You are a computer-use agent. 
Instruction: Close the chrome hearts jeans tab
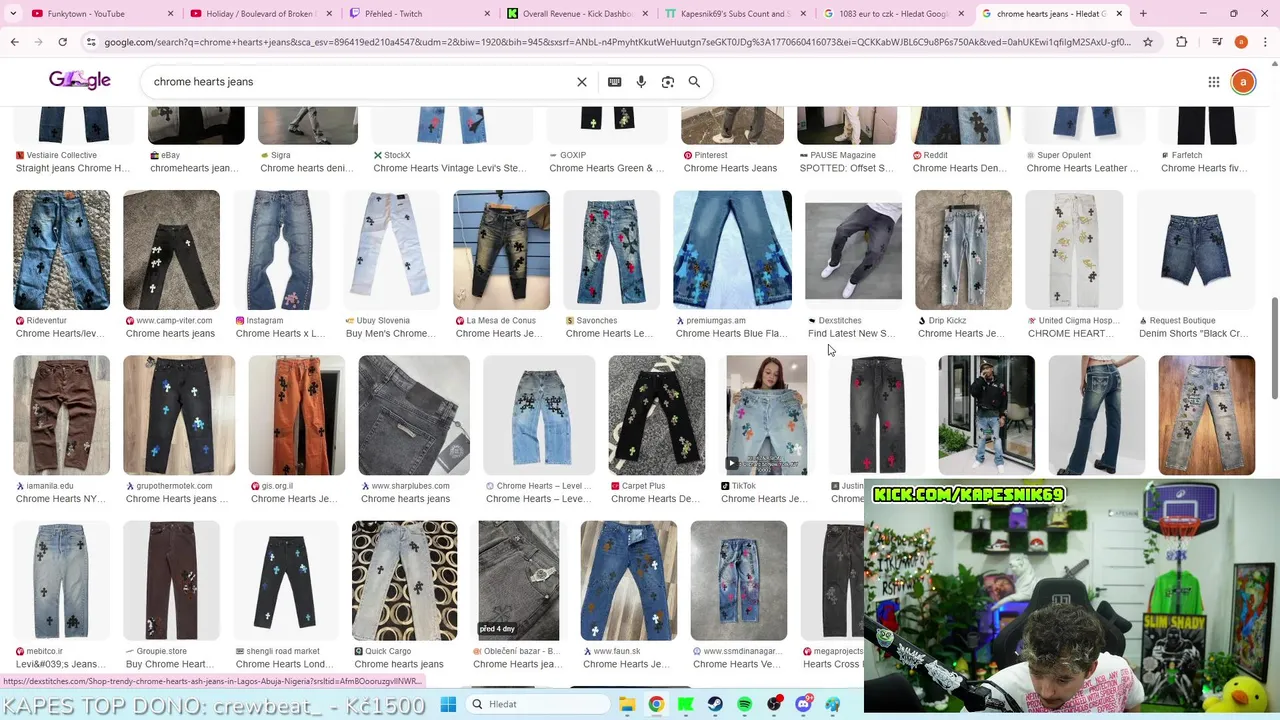[1119, 14]
